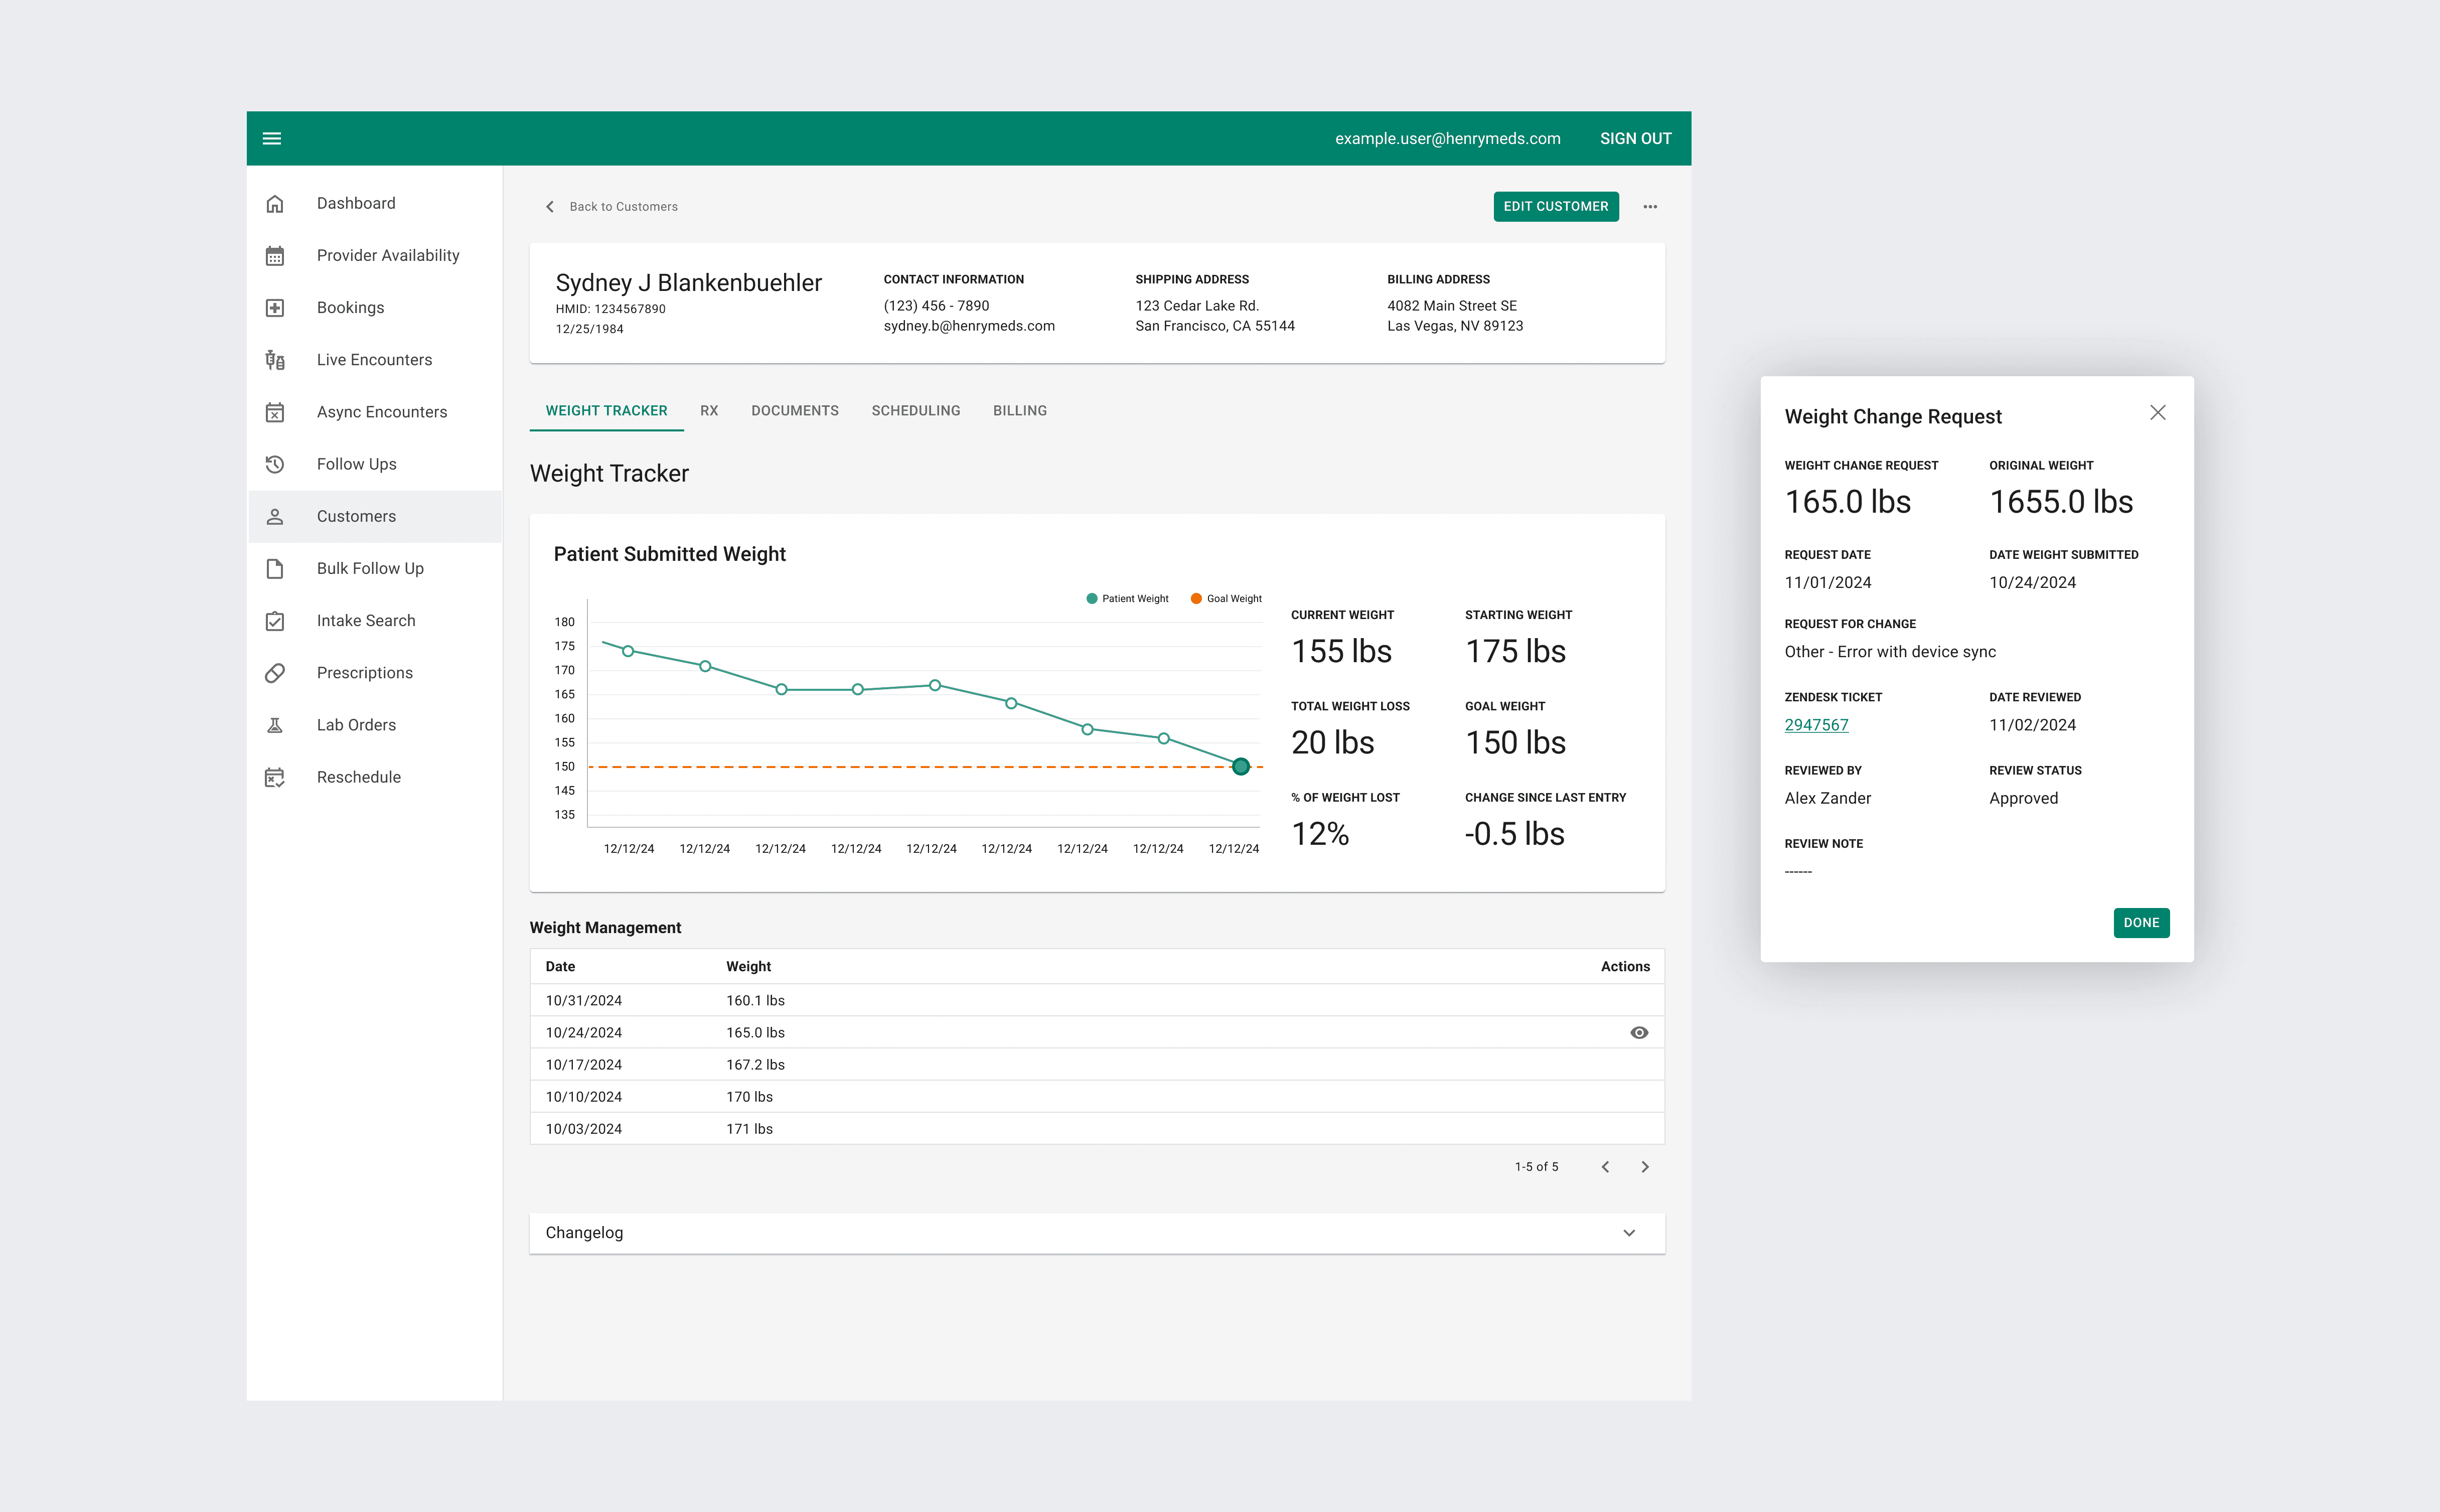
Task: Click the Prescriptions pill icon
Action: pyautogui.click(x=275, y=673)
